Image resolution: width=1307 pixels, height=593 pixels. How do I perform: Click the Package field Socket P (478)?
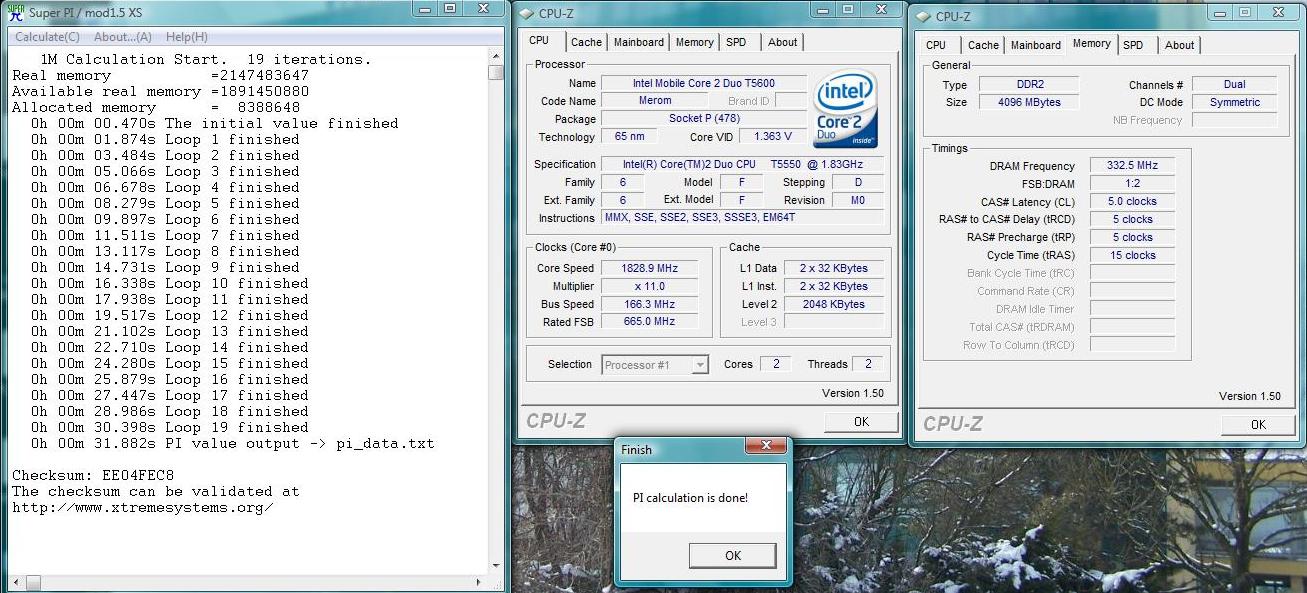[x=704, y=119]
